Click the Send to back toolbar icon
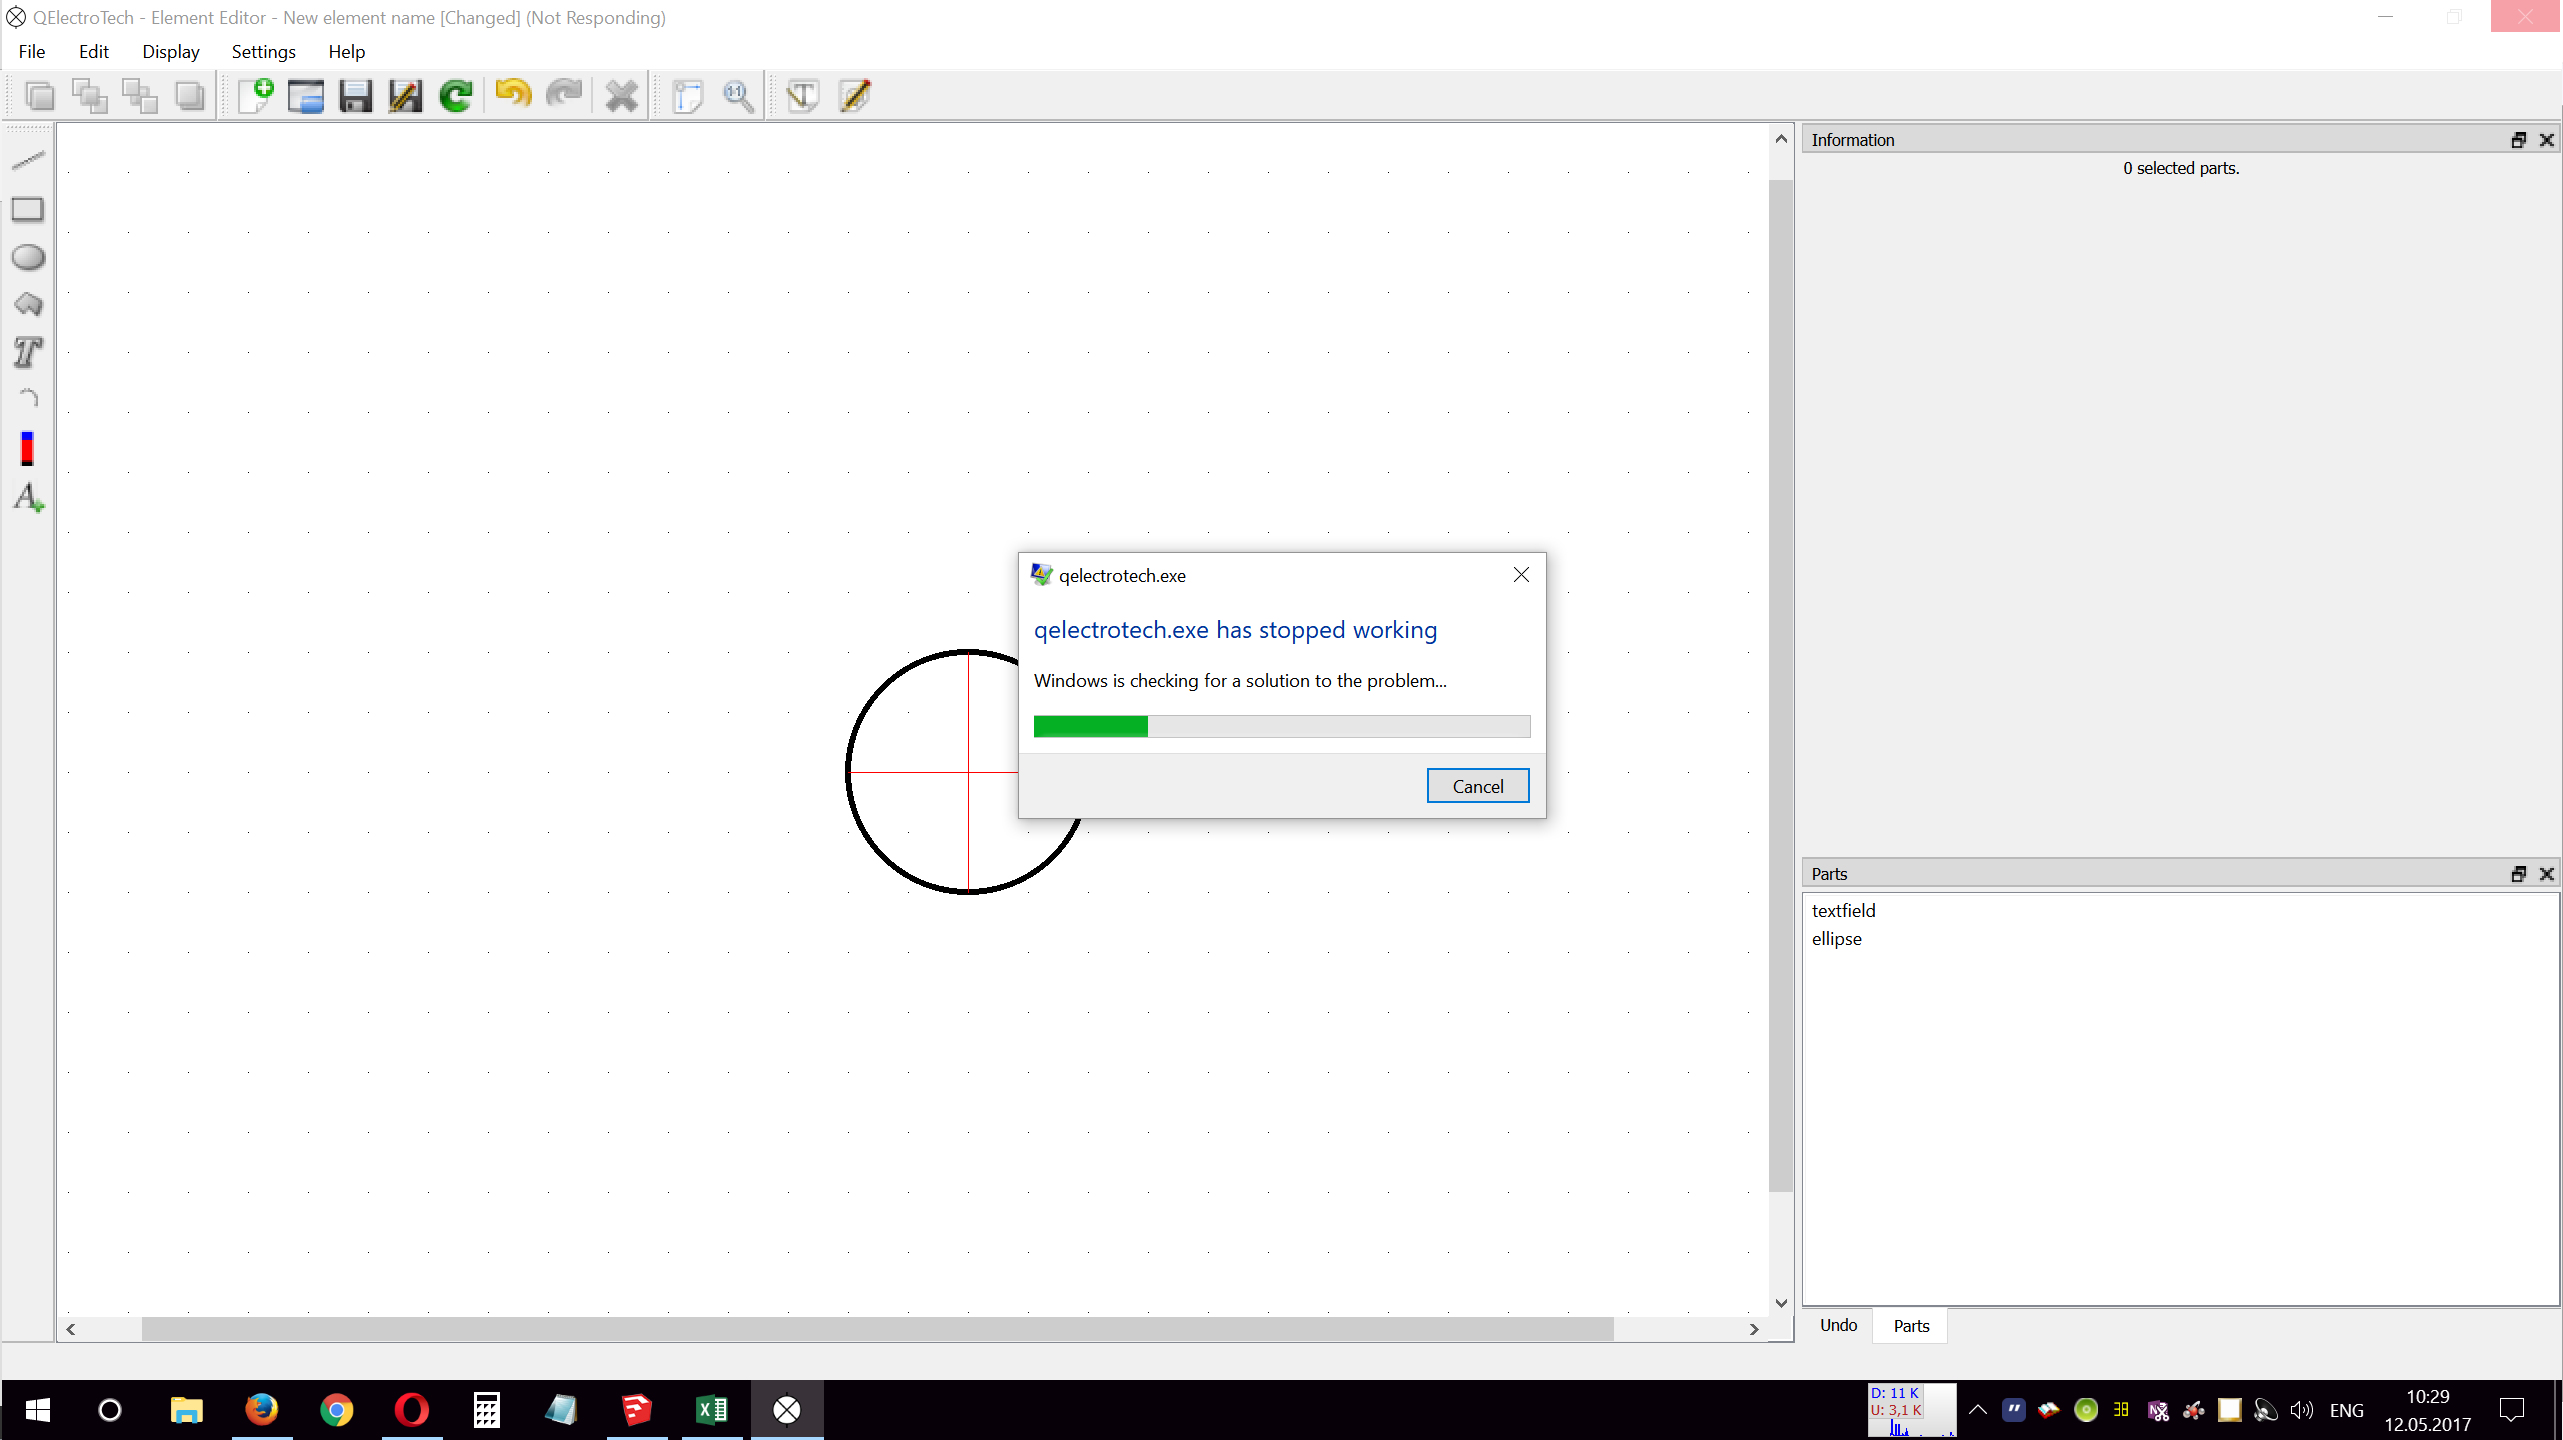Screen dimensions: 2563x1440 190,96
